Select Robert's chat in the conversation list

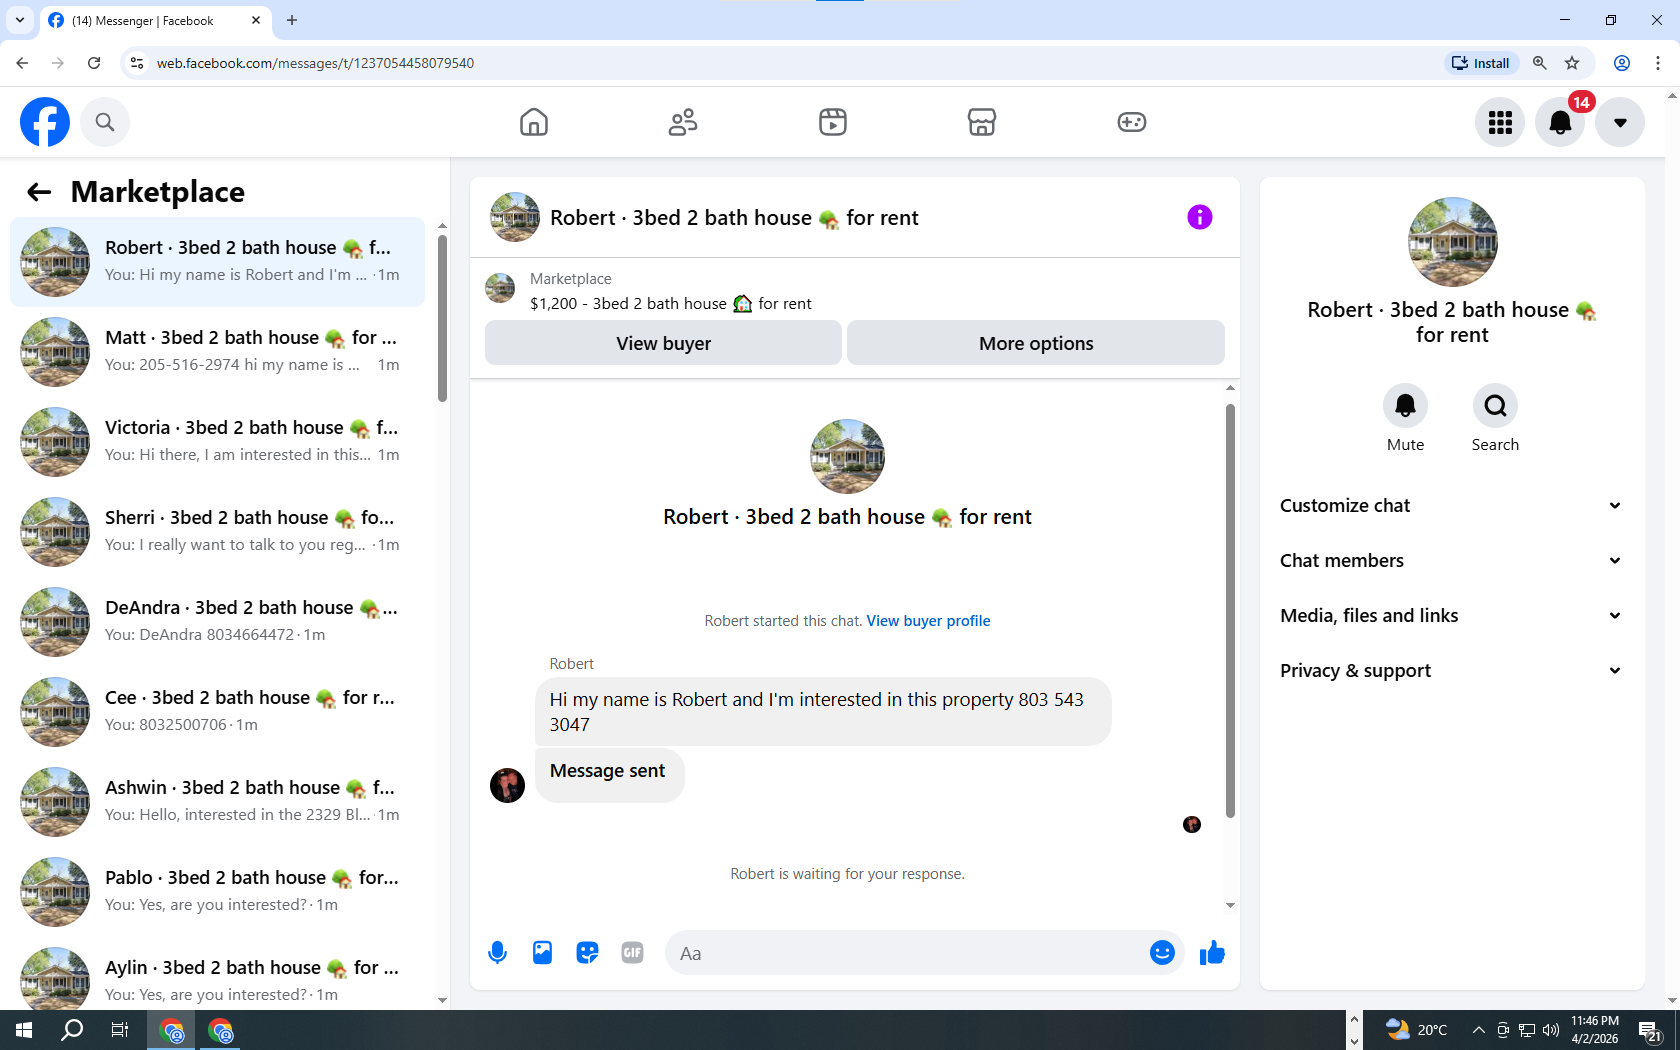(x=217, y=262)
